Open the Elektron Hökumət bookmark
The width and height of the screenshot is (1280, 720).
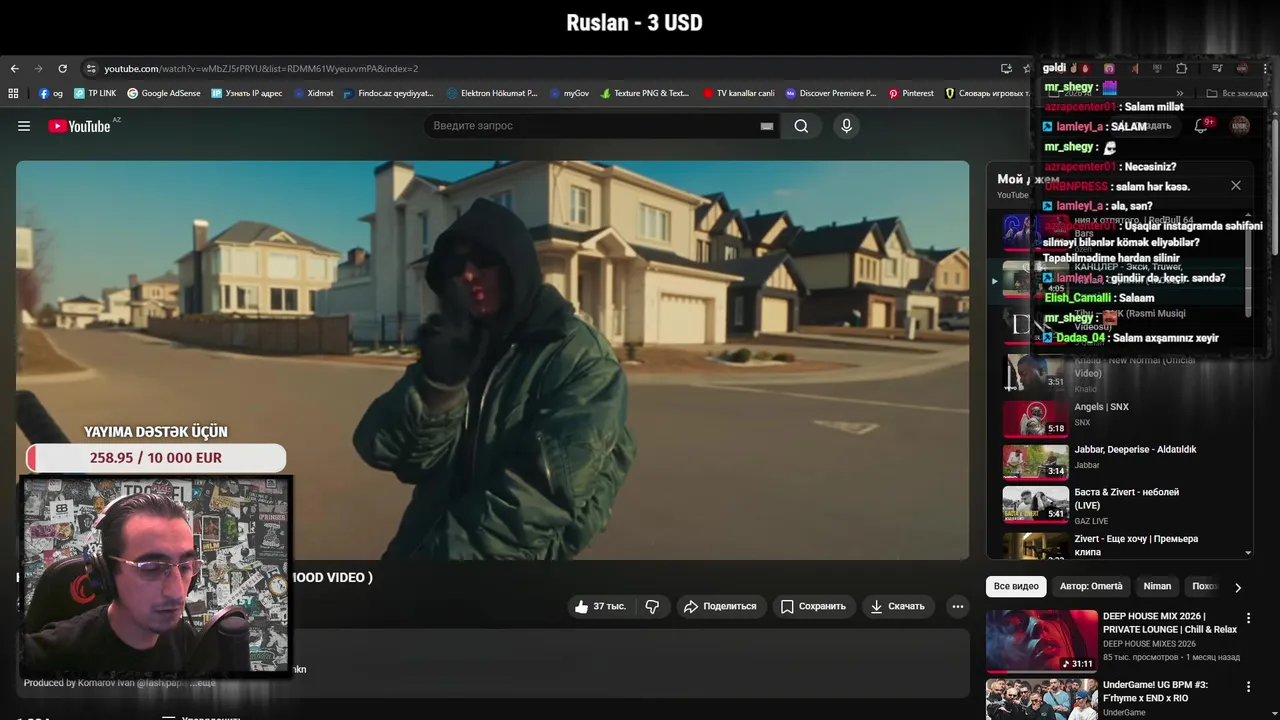click(x=492, y=93)
